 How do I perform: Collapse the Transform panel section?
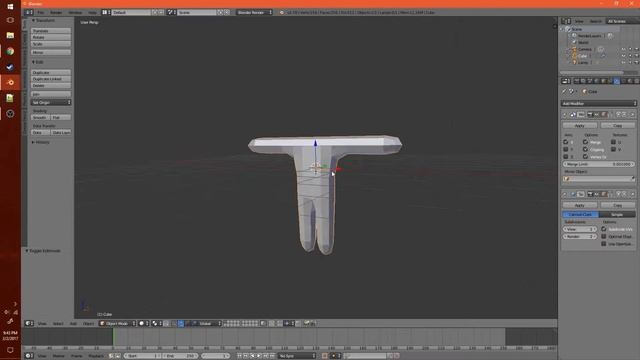(x=44, y=20)
